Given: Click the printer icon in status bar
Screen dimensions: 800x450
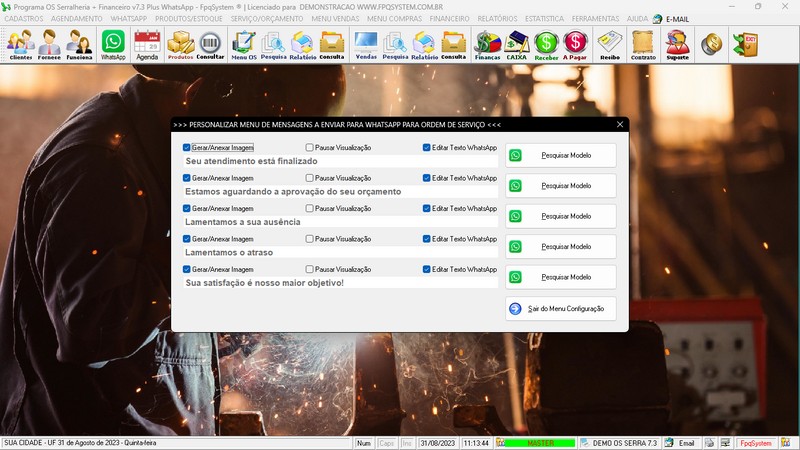Looking at the screenshot, I should 709,443.
